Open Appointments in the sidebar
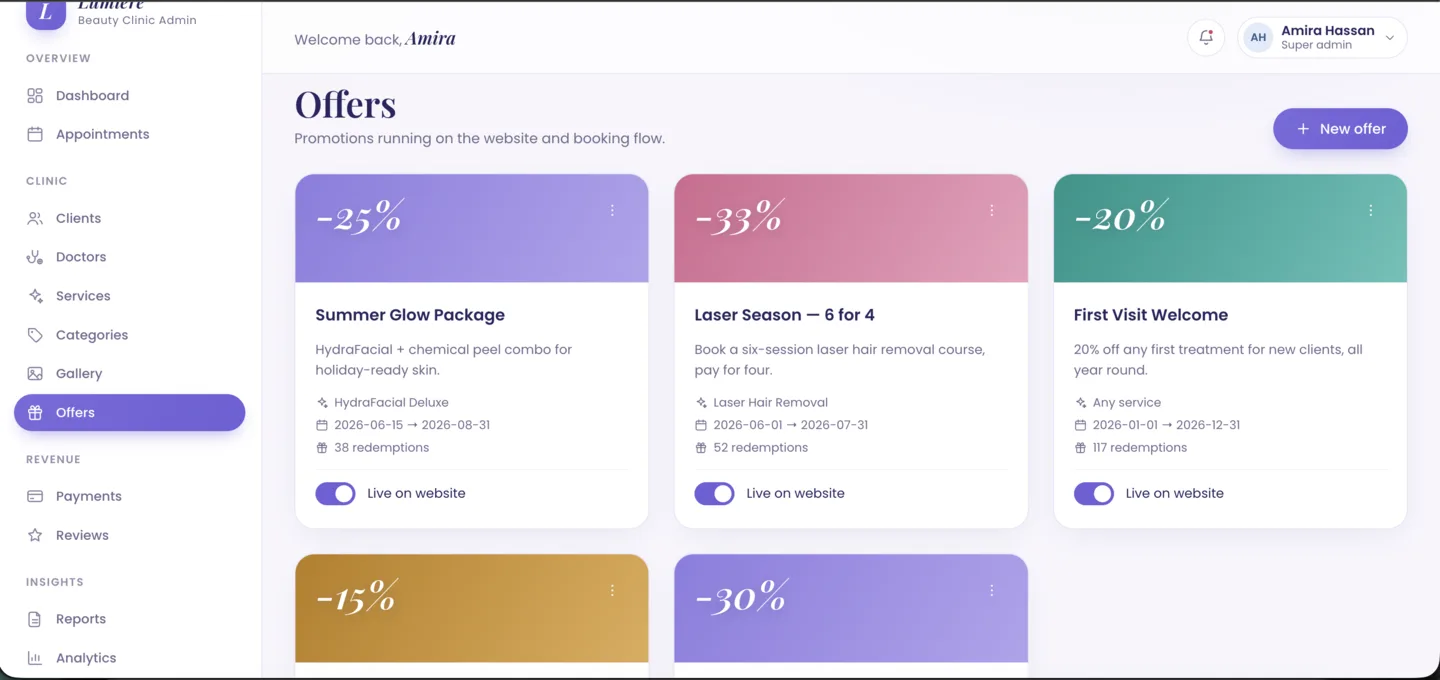This screenshot has width=1440, height=680. 130,134
